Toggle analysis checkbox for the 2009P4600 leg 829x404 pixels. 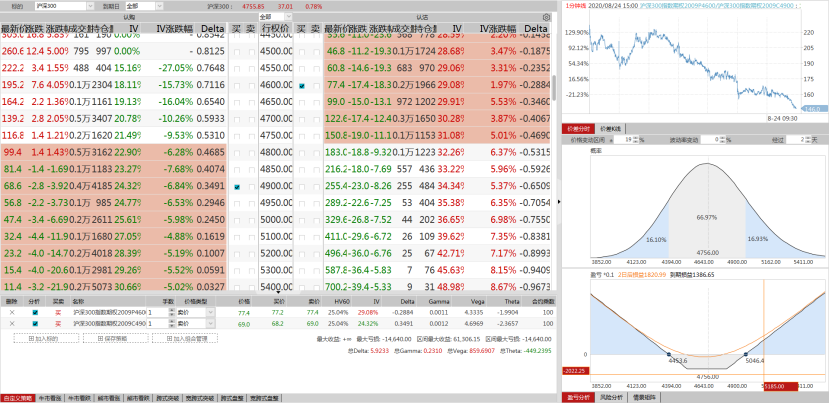[x=35, y=313]
